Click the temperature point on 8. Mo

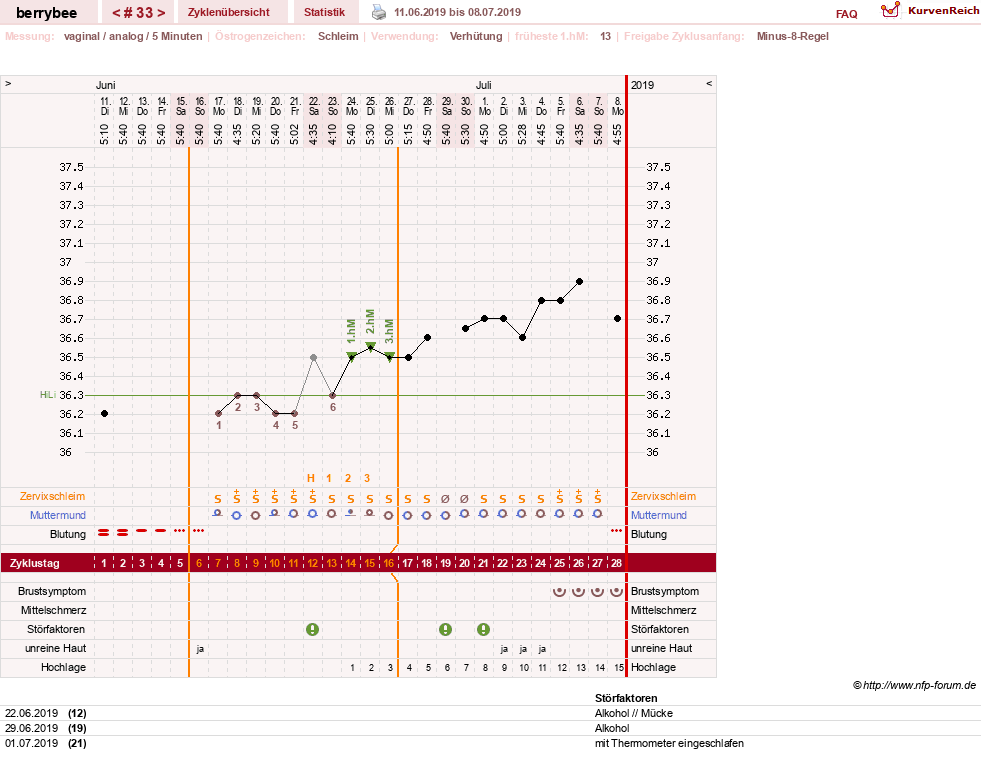618,318
